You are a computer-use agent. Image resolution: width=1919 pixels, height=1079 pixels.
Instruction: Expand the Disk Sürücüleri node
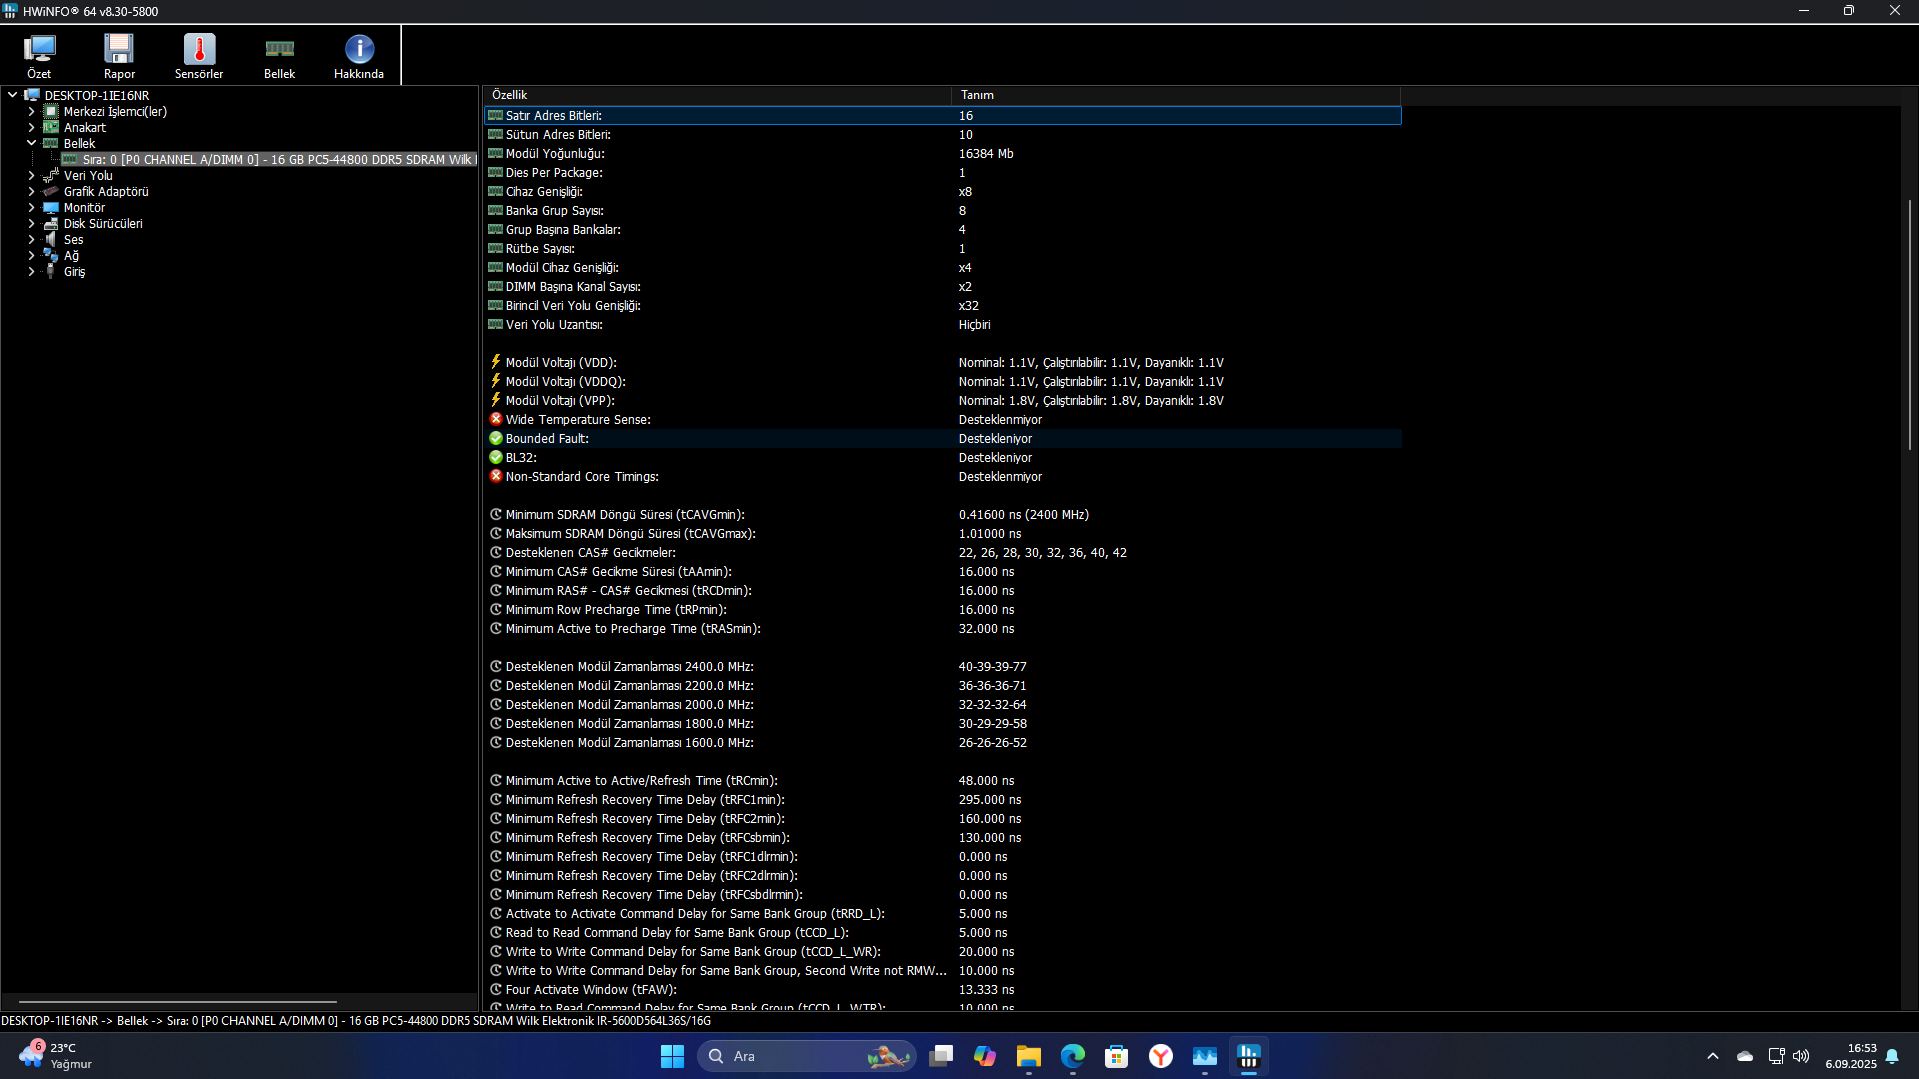(x=32, y=223)
